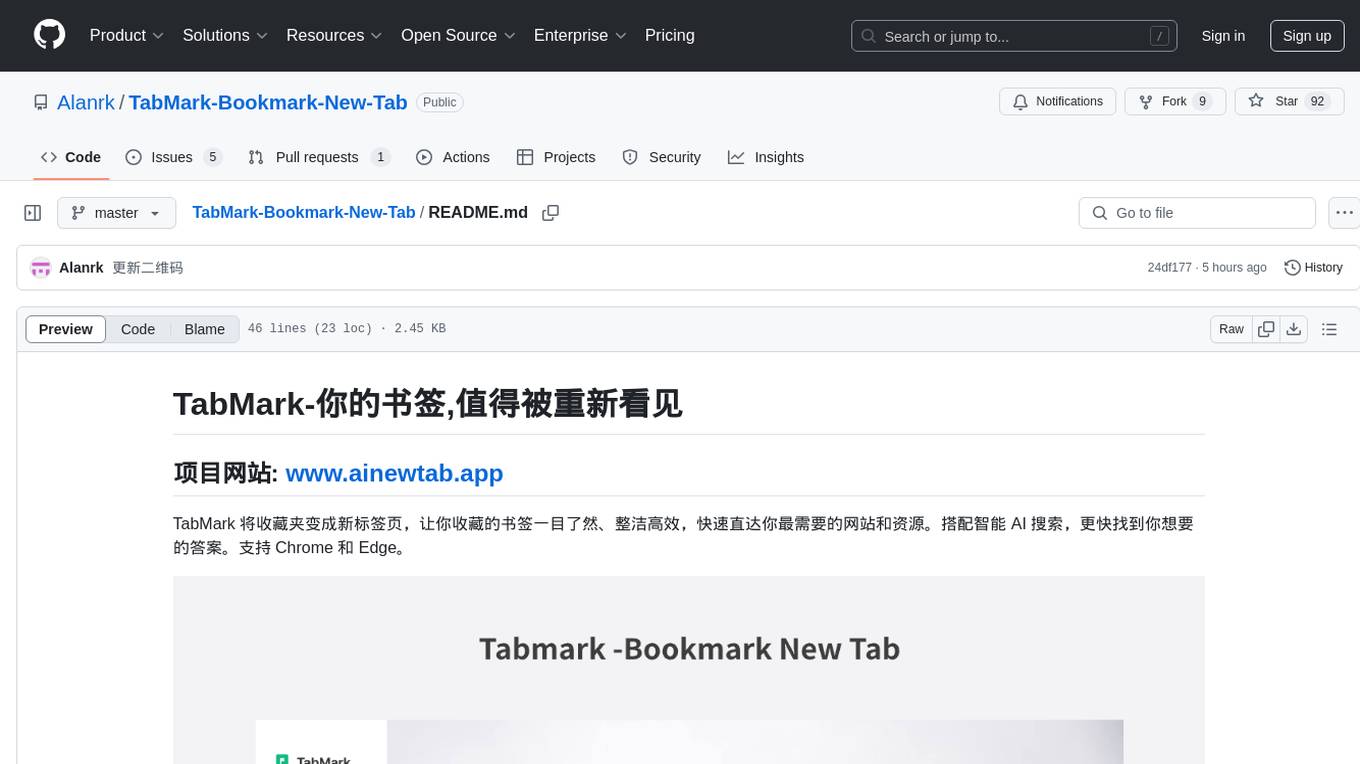1360x764 pixels.
Task: Focus the Go to file field
Action: coord(1197,213)
